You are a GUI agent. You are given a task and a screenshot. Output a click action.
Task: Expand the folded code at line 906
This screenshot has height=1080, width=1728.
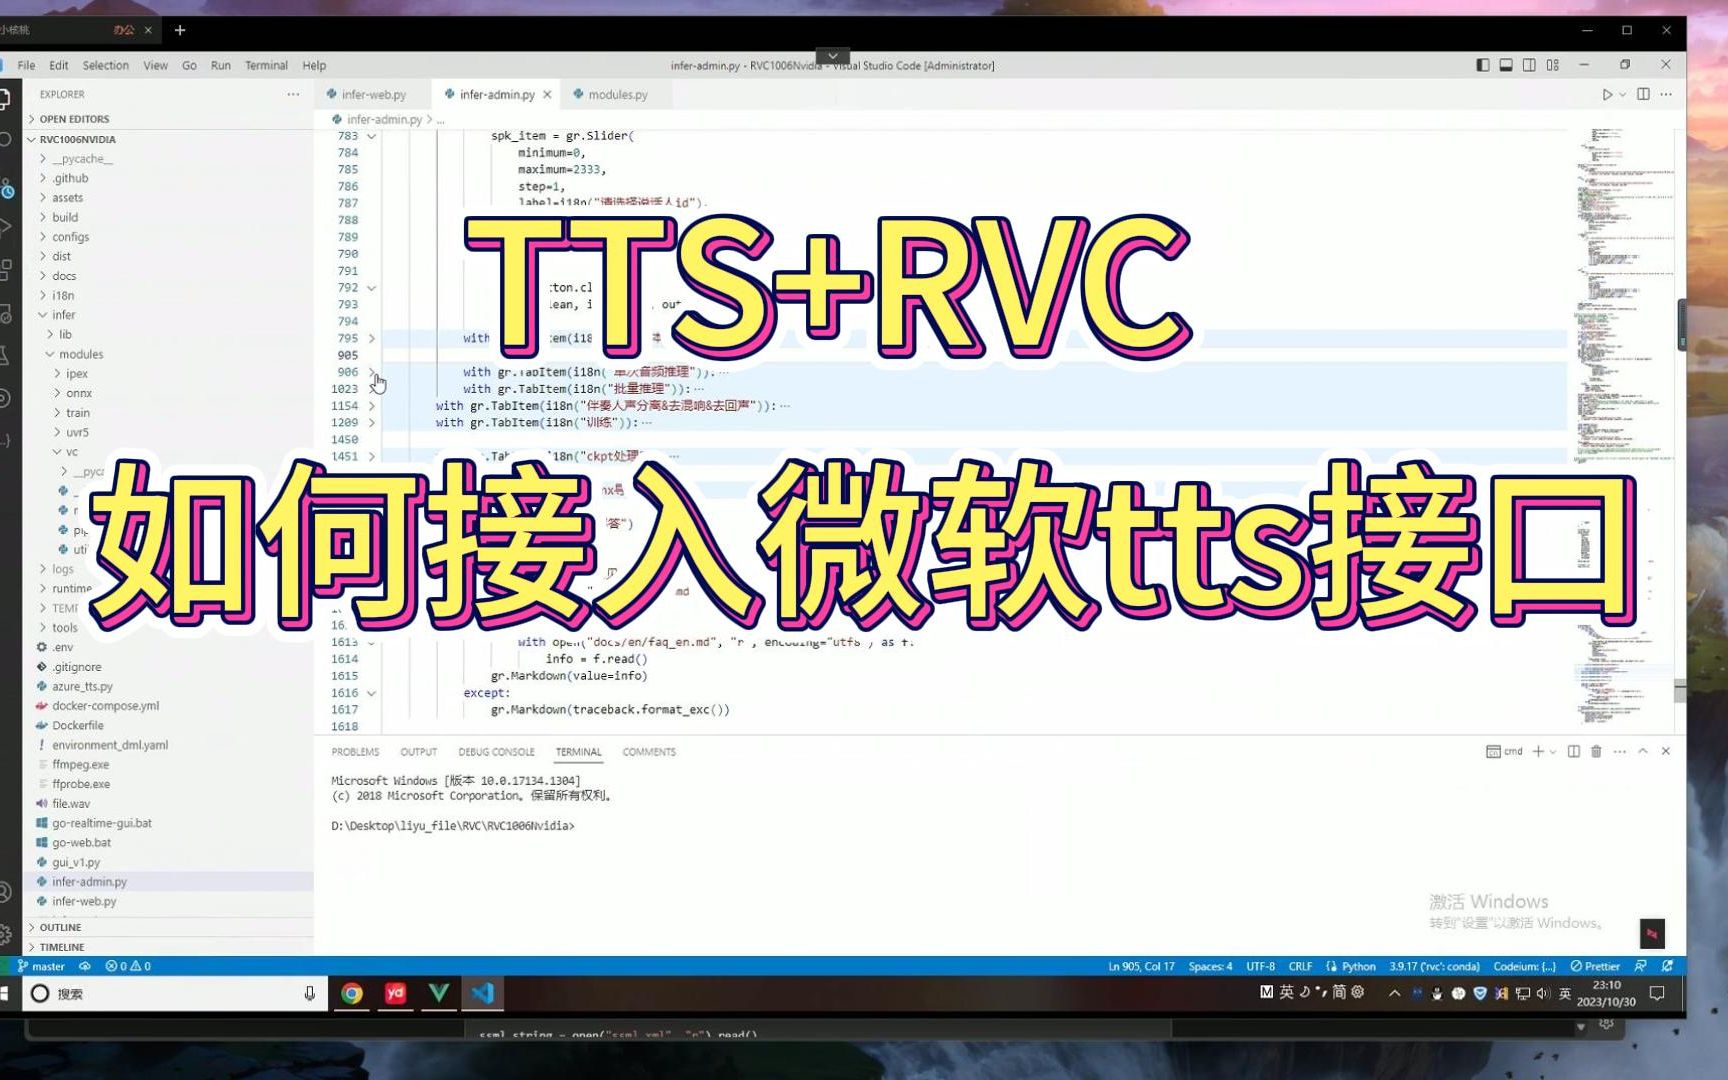(371, 371)
